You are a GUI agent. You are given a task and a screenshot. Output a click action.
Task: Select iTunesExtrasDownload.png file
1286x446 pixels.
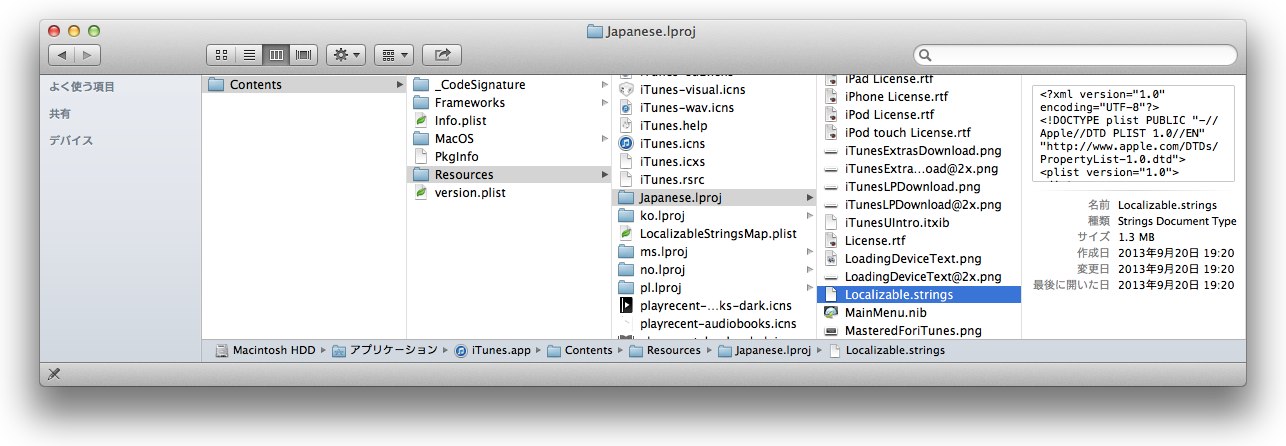(x=919, y=151)
